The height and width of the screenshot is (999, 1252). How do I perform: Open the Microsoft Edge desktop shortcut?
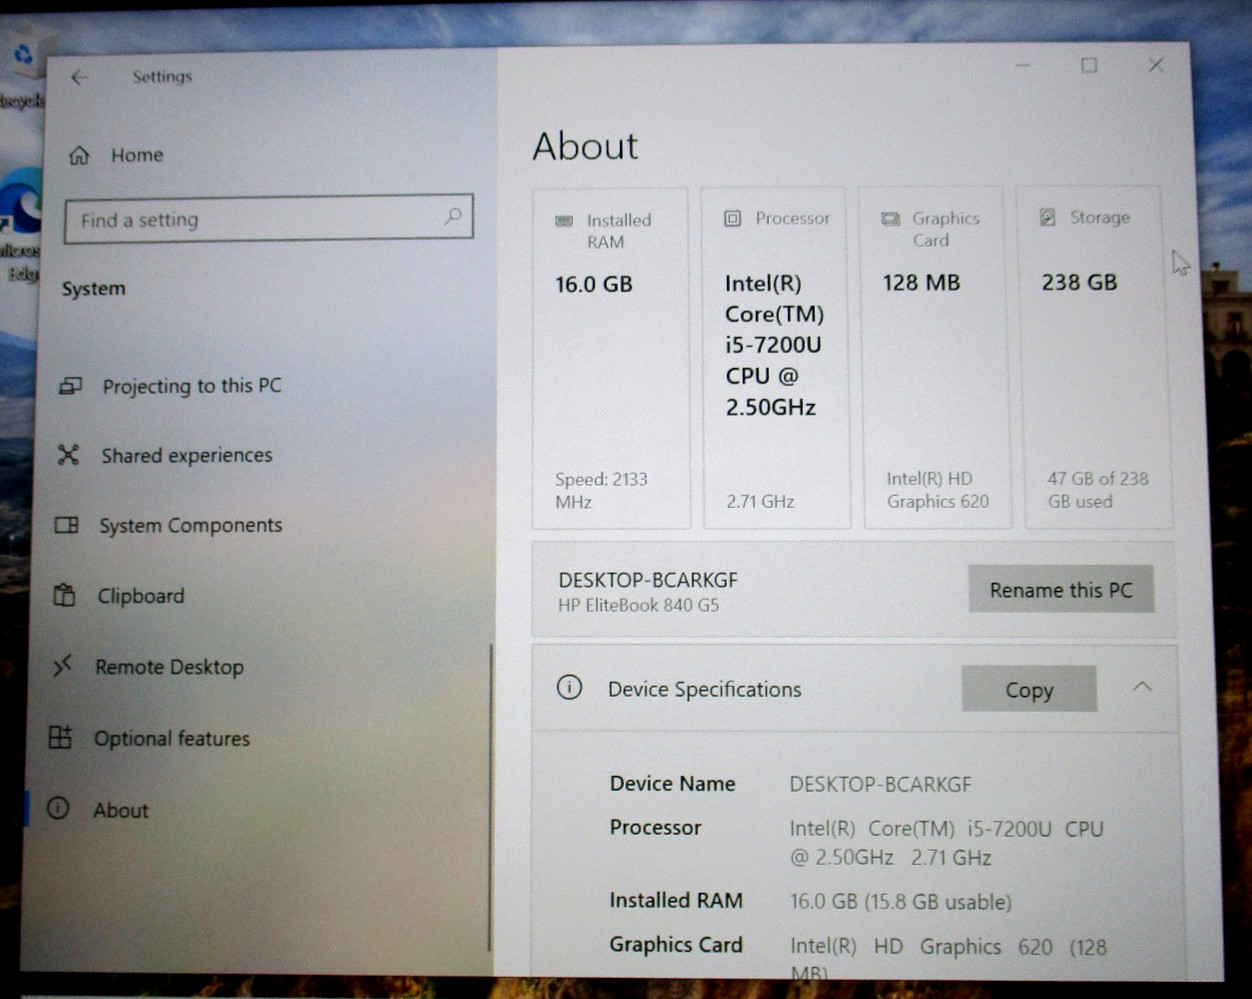click(20, 225)
